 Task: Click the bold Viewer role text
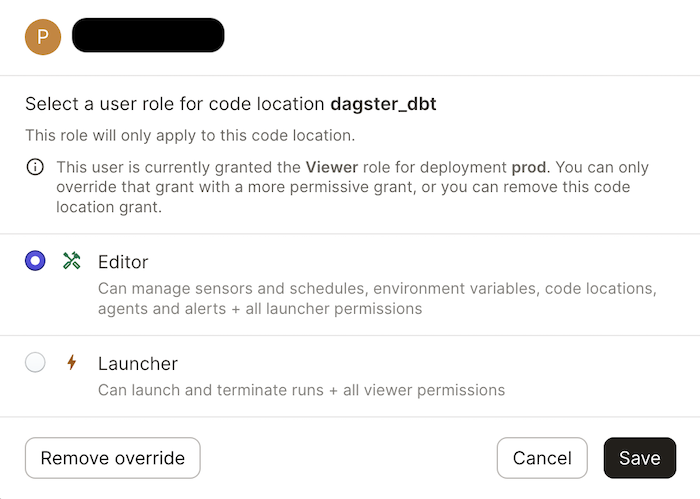pyautogui.click(x=329, y=167)
